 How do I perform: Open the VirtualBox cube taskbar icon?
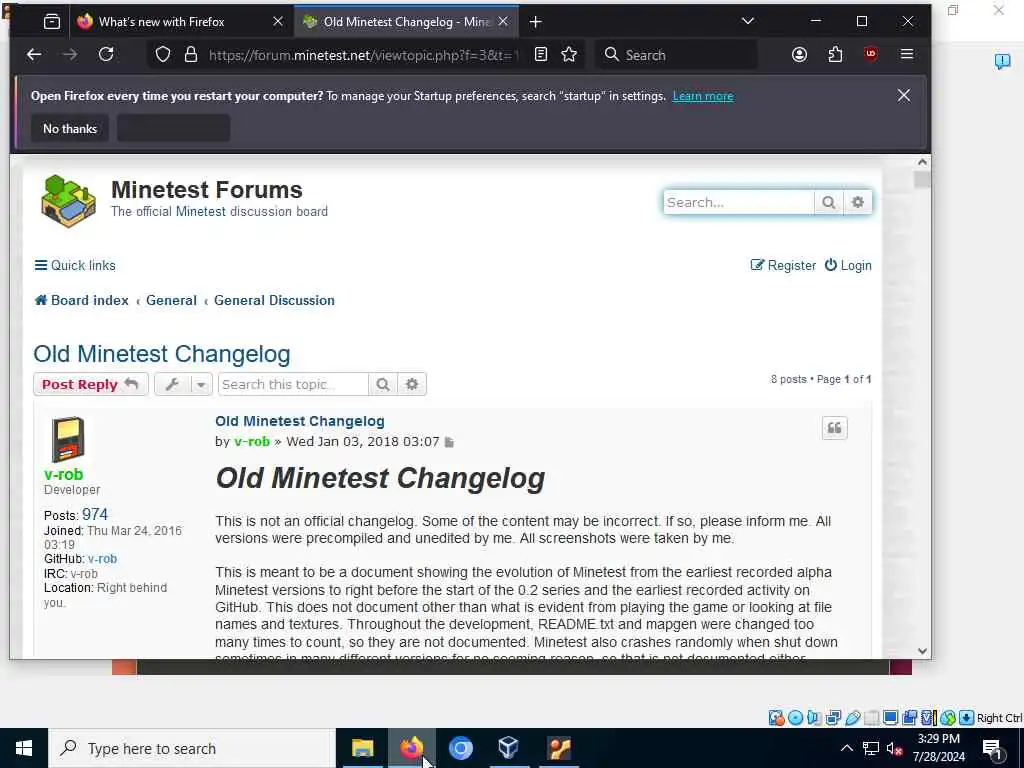coord(509,748)
